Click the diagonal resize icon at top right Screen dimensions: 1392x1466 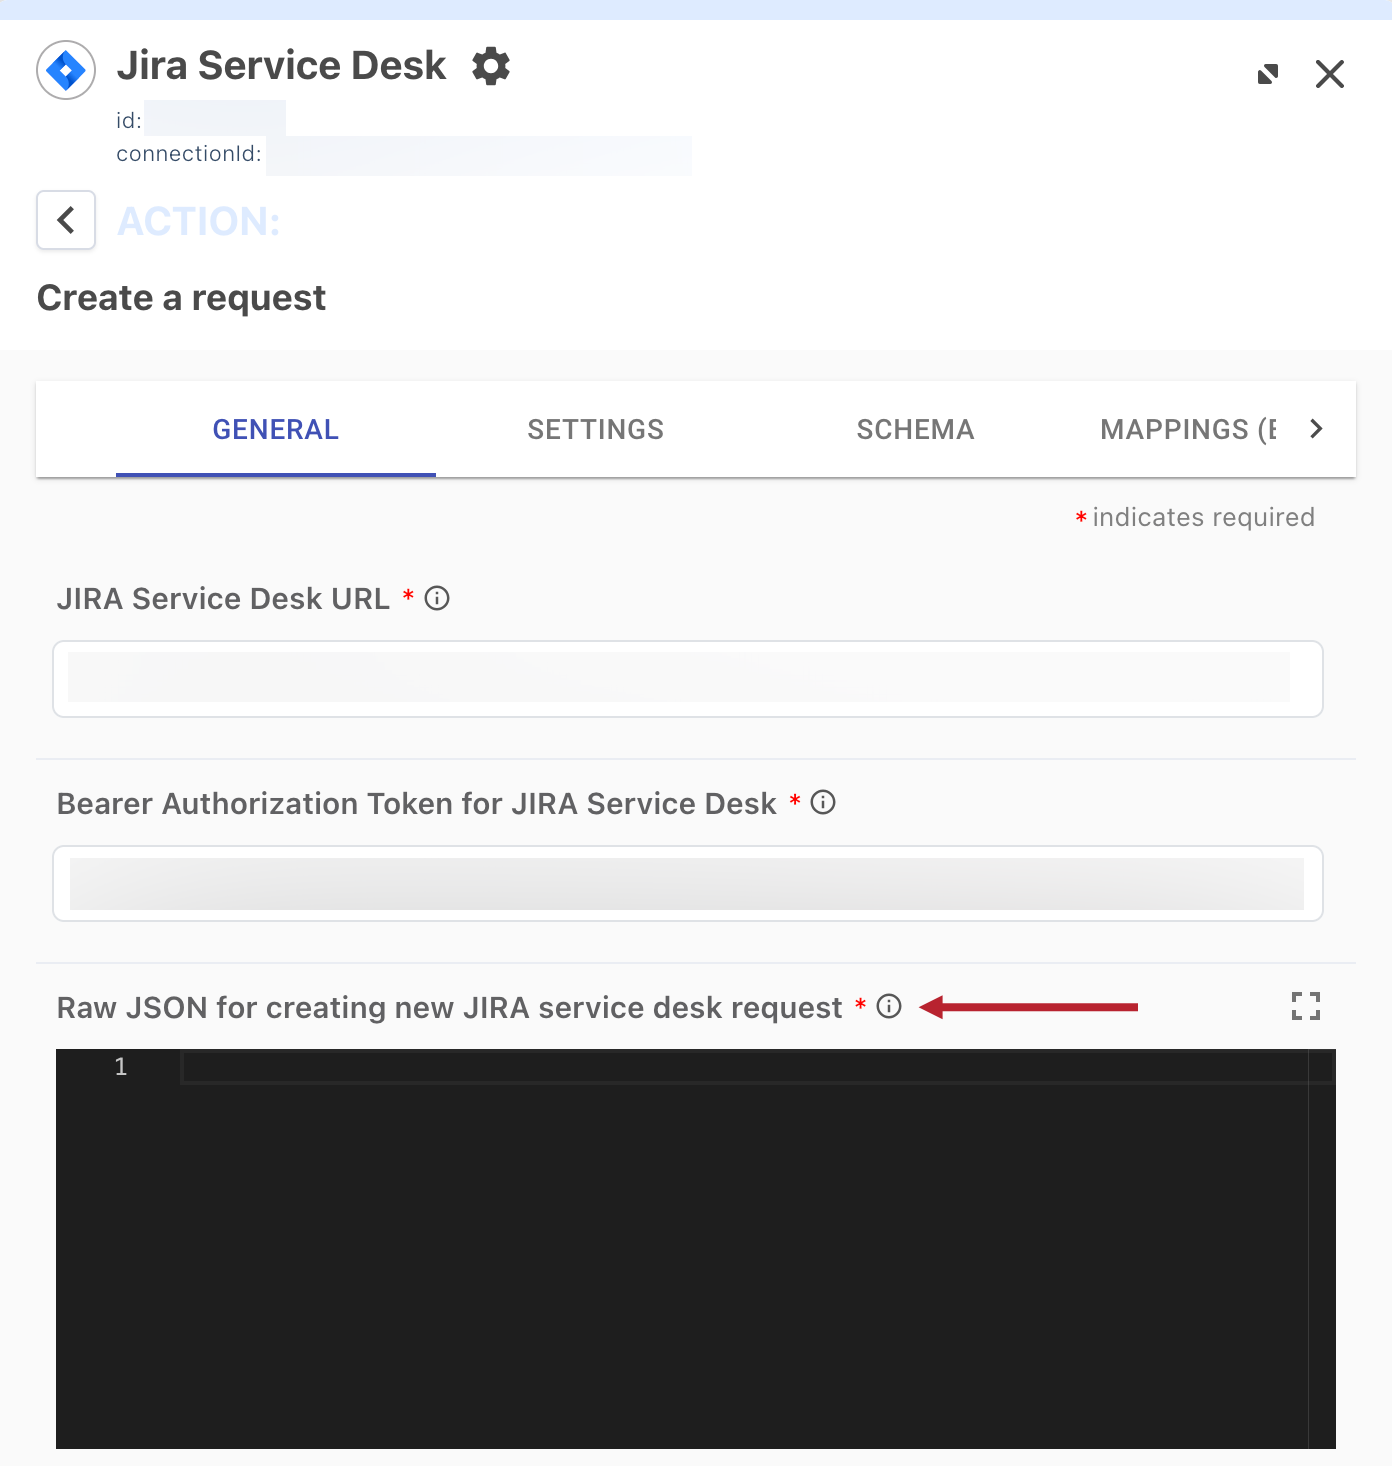(x=1268, y=74)
